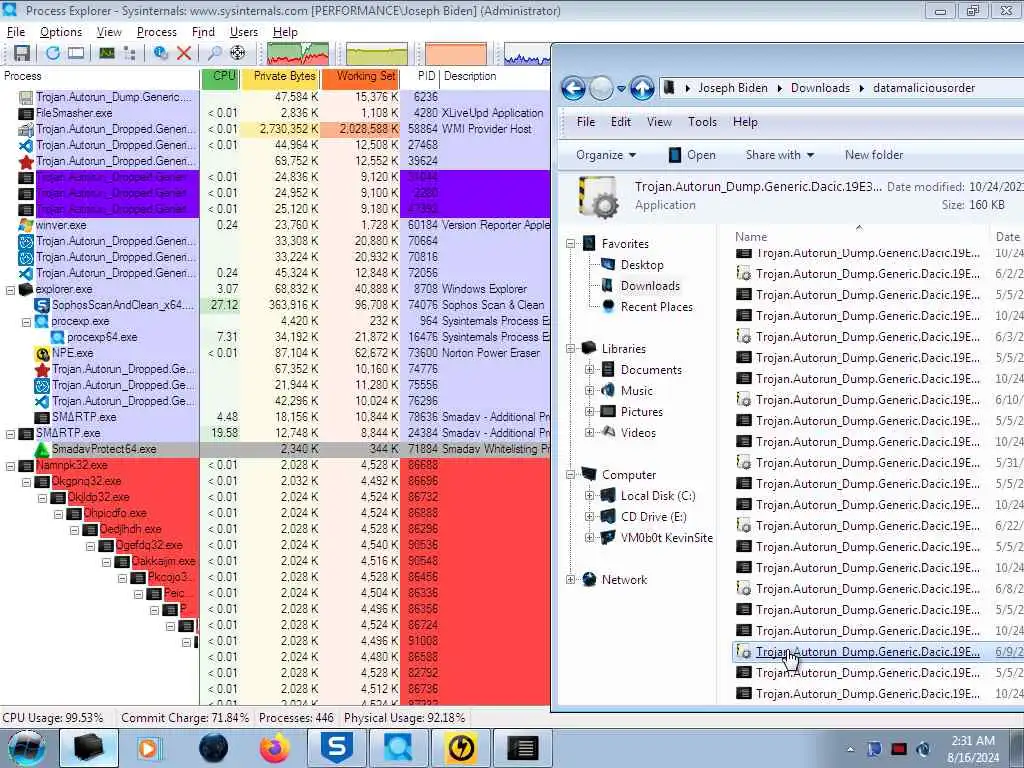Open the Process menu
The image size is (1024, 768).
[157, 31]
